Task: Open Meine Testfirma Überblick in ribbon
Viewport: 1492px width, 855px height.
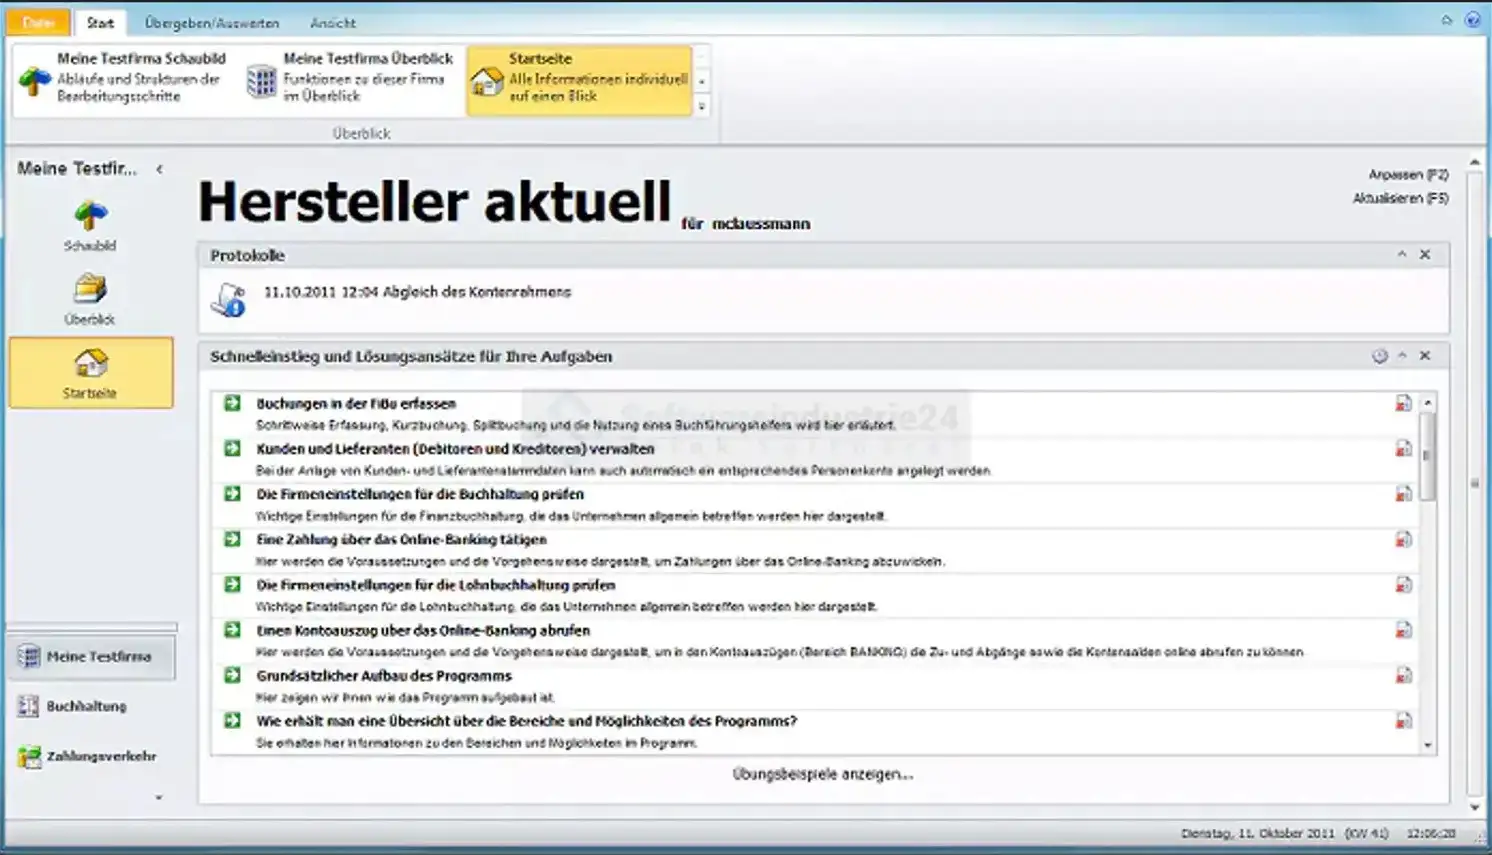Action: [352, 78]
